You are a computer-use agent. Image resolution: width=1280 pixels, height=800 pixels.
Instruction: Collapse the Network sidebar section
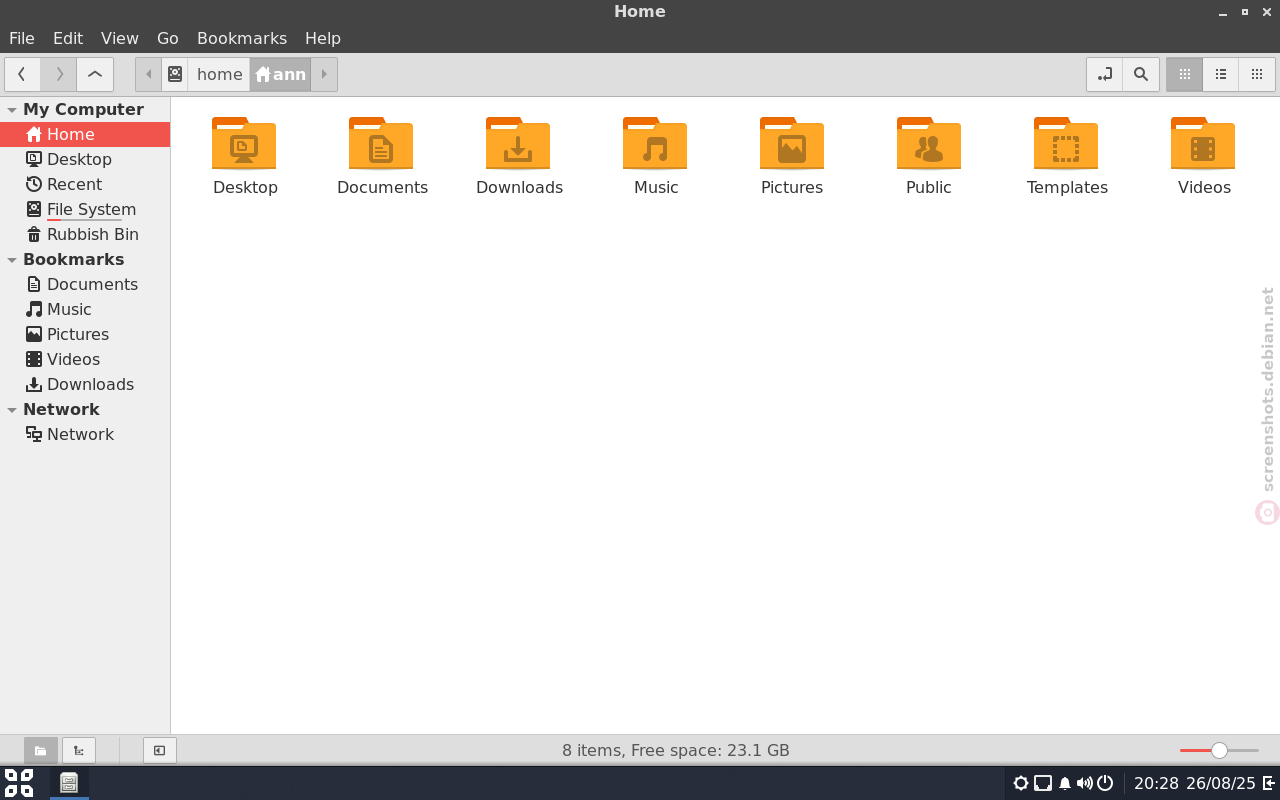[x=12, y=410]
